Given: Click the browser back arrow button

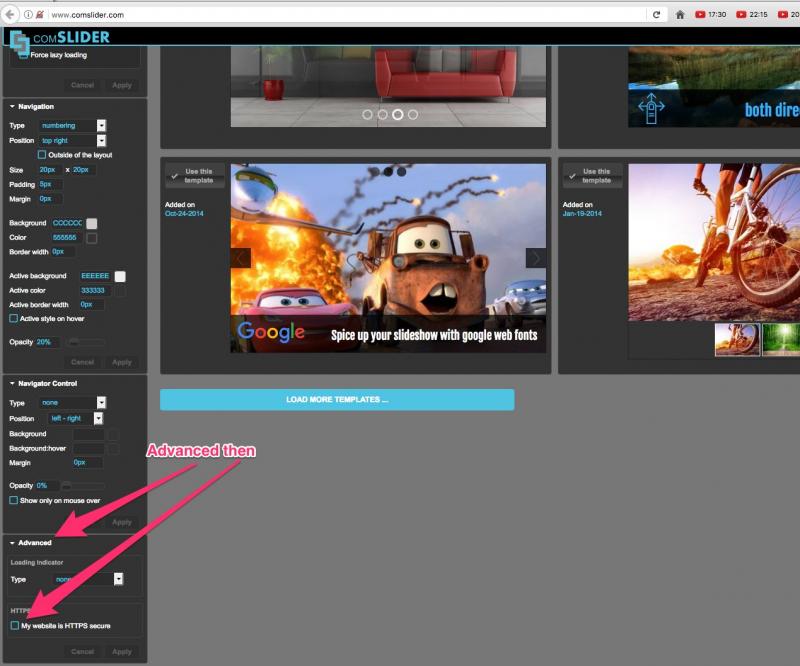Looking at the screenshot, I should click(9, 14).
